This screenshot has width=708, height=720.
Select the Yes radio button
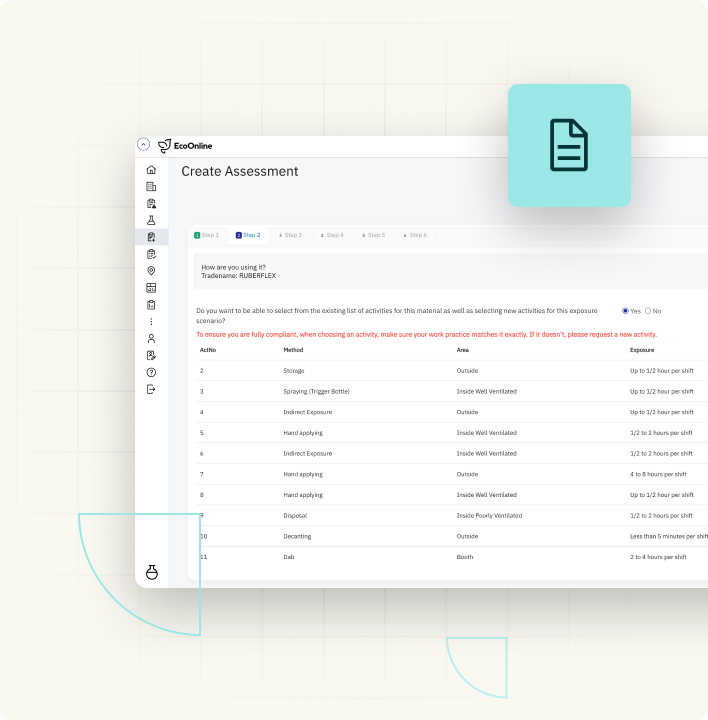coord(626,311)
